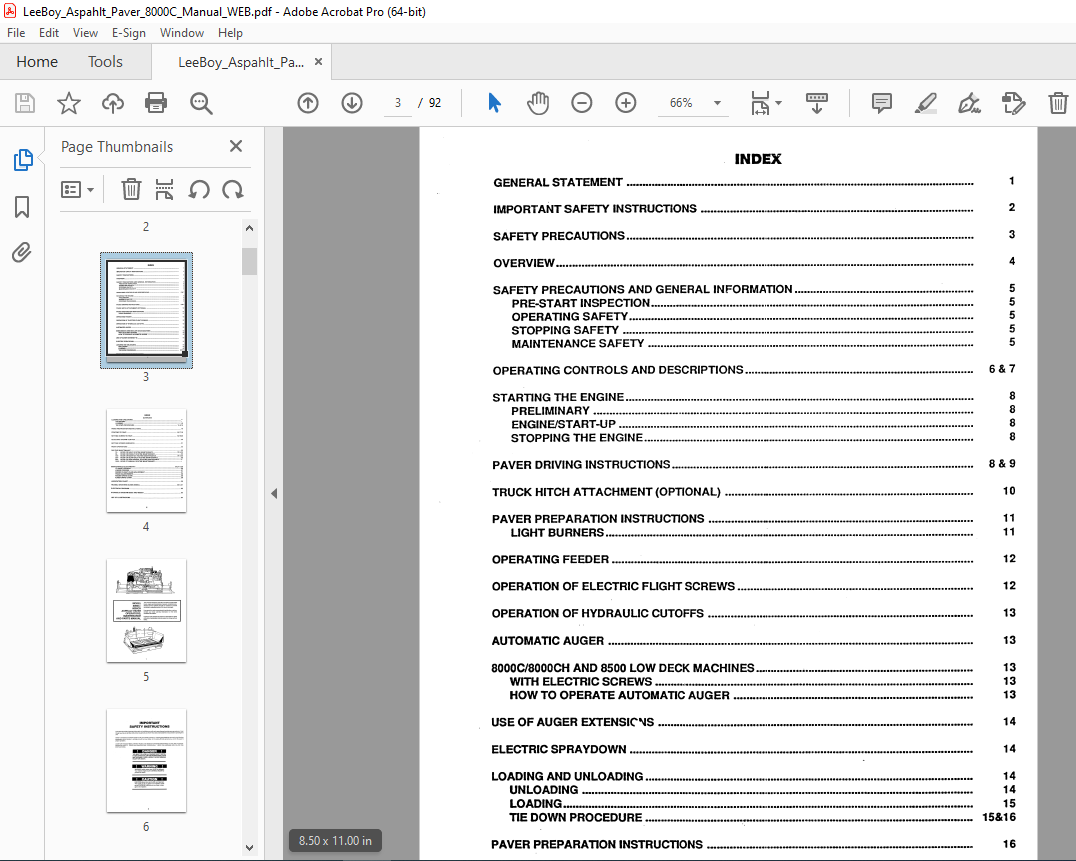The height and width of the screenshot is (861, 1076).
Task: Open the Bookmarks panel icon
Action: 22,207
